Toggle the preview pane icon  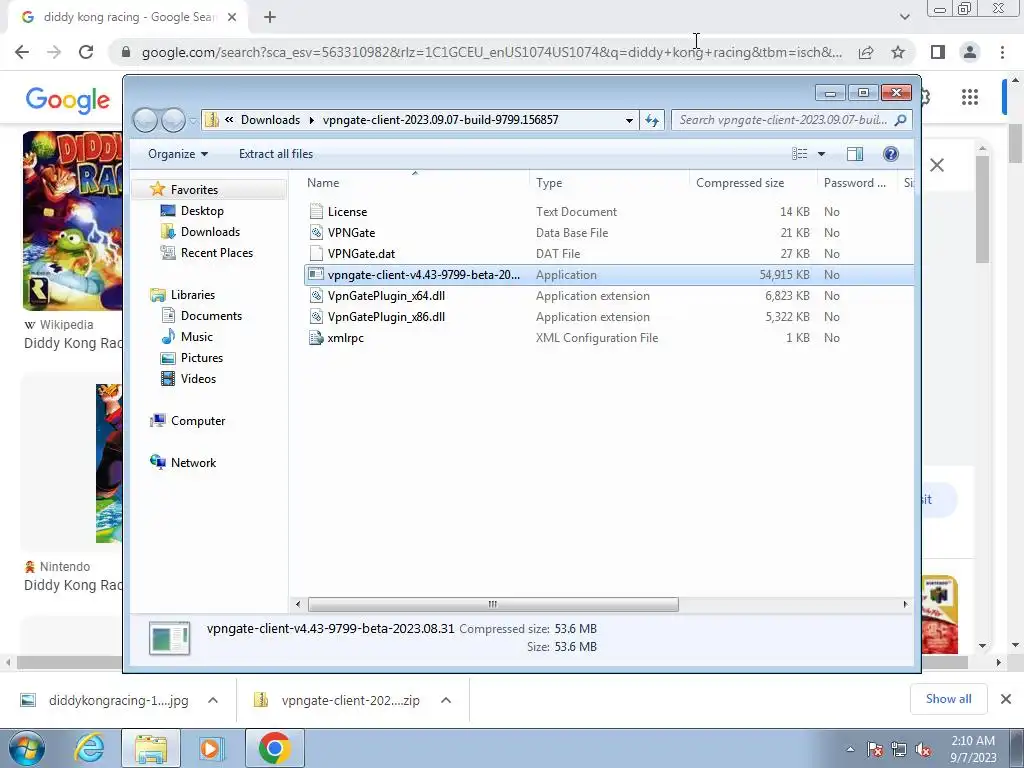854,154
